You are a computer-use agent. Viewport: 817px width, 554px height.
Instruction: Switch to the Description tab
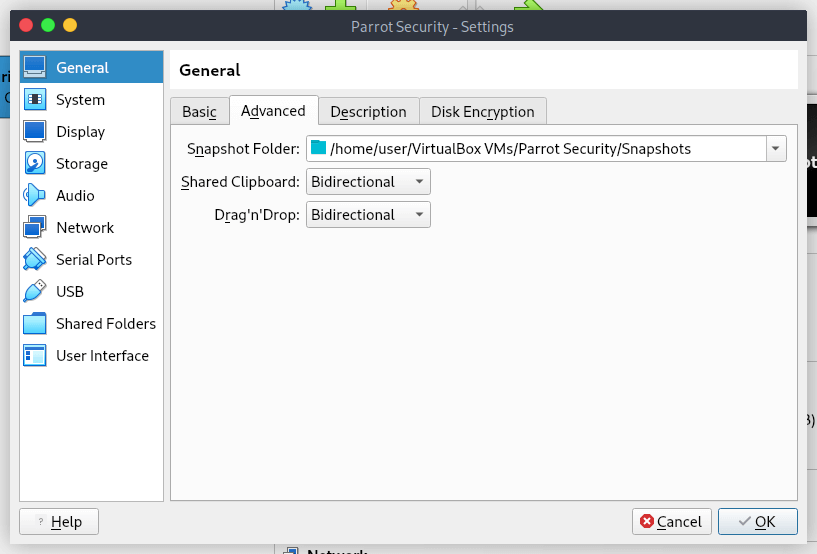coord(368,112)
